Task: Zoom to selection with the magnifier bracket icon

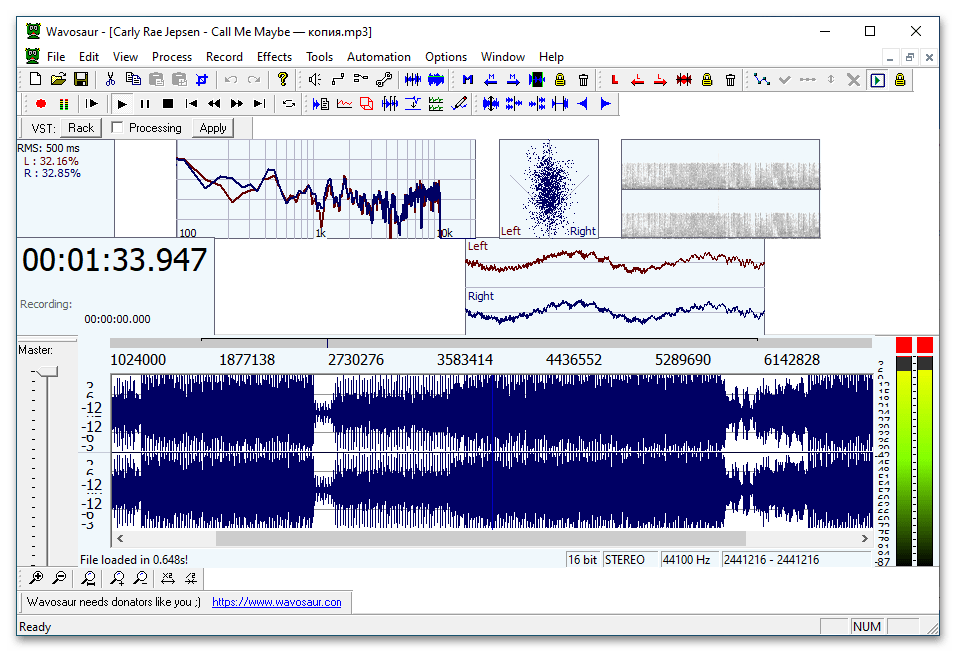Action: 88,578
